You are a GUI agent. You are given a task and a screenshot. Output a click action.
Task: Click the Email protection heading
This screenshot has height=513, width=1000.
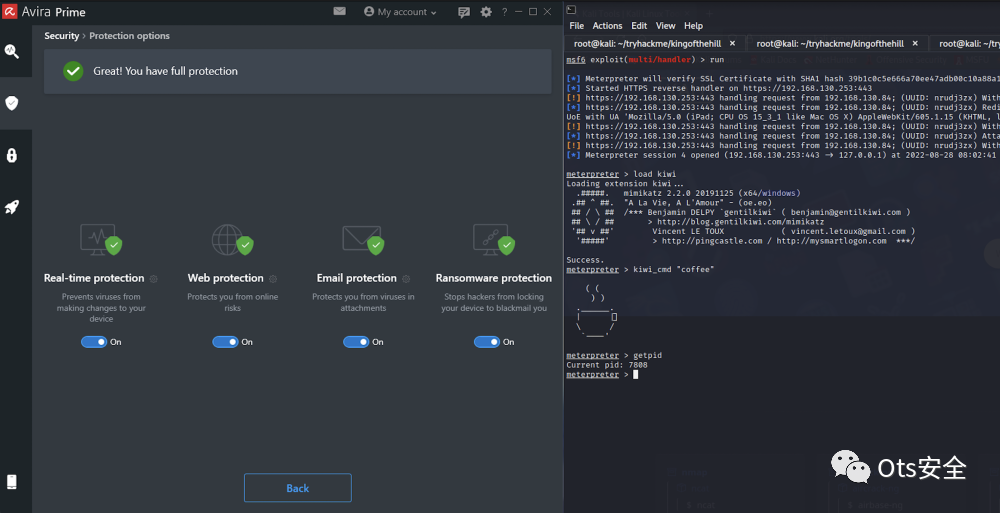pos(357,278)
